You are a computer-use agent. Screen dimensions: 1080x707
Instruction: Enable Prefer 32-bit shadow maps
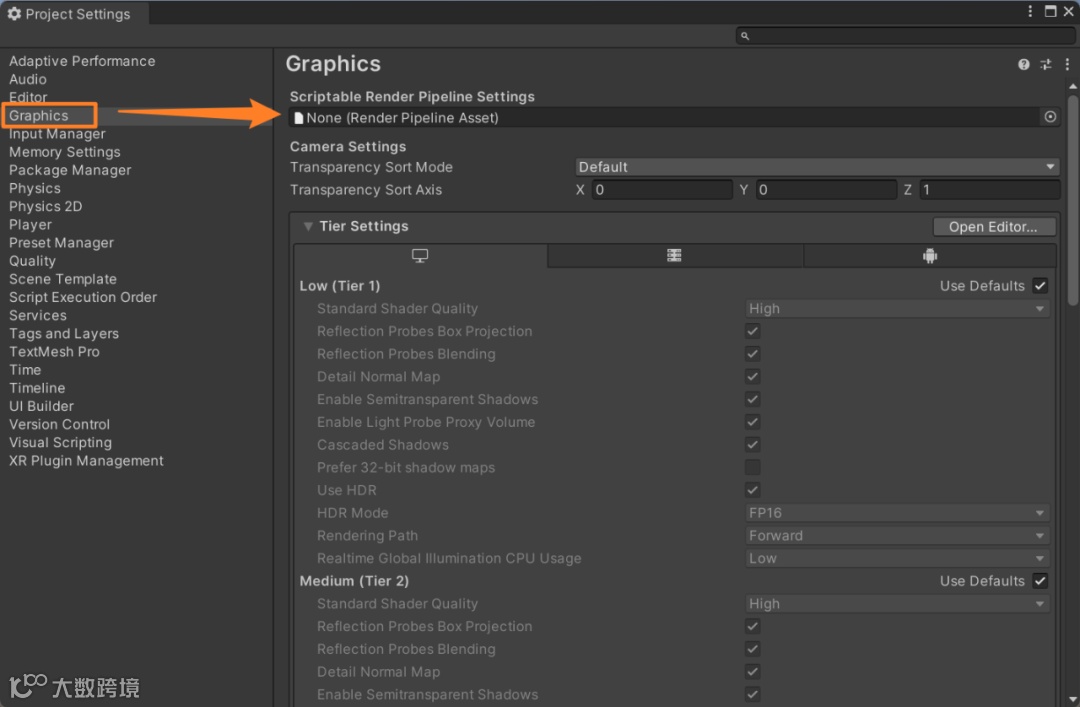pos(752,468)
